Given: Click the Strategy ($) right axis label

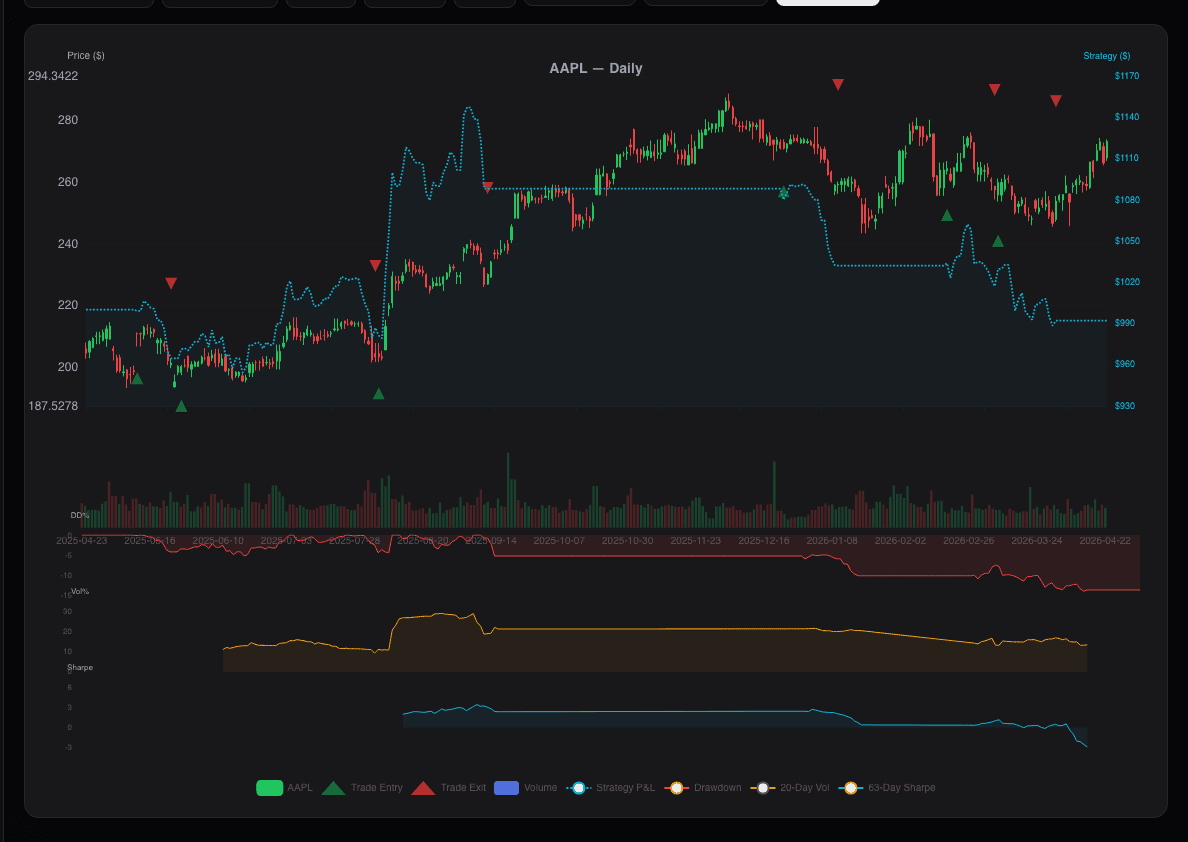Looking at the screenshot, I should tap(1107, 55).
